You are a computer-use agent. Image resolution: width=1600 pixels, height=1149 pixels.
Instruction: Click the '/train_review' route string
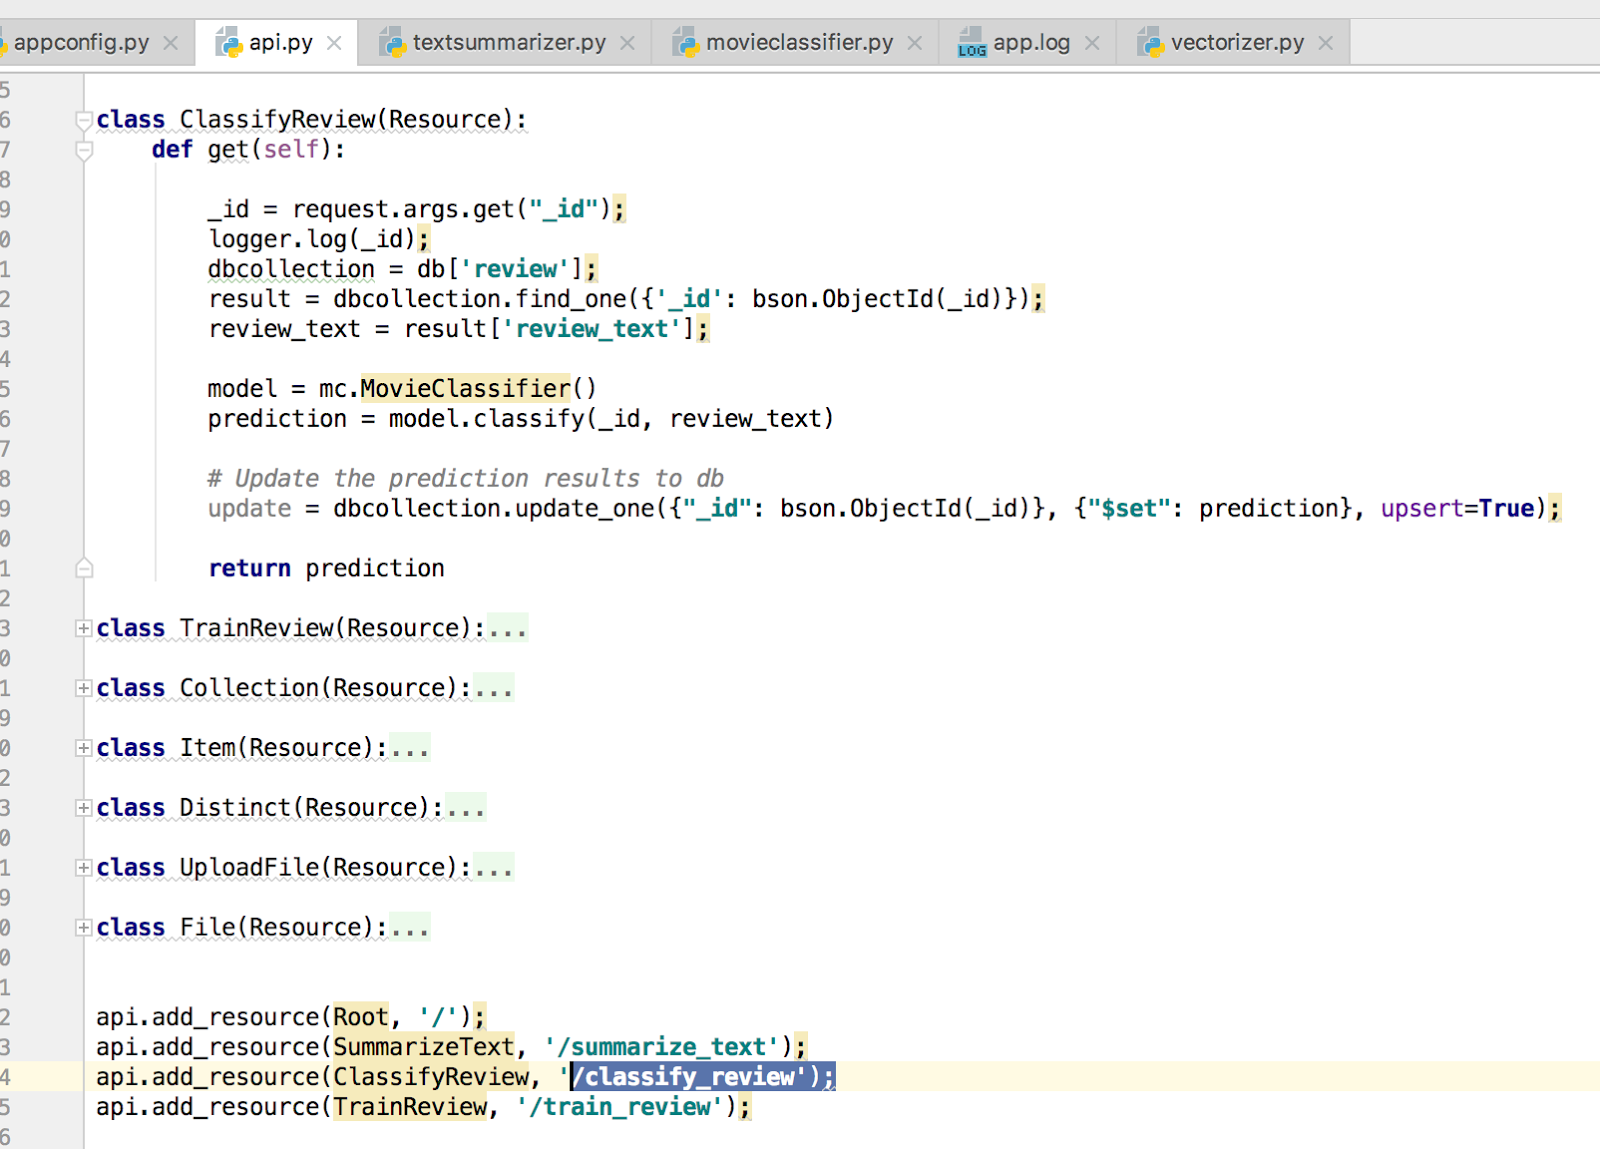click(x=620, y=1107)
